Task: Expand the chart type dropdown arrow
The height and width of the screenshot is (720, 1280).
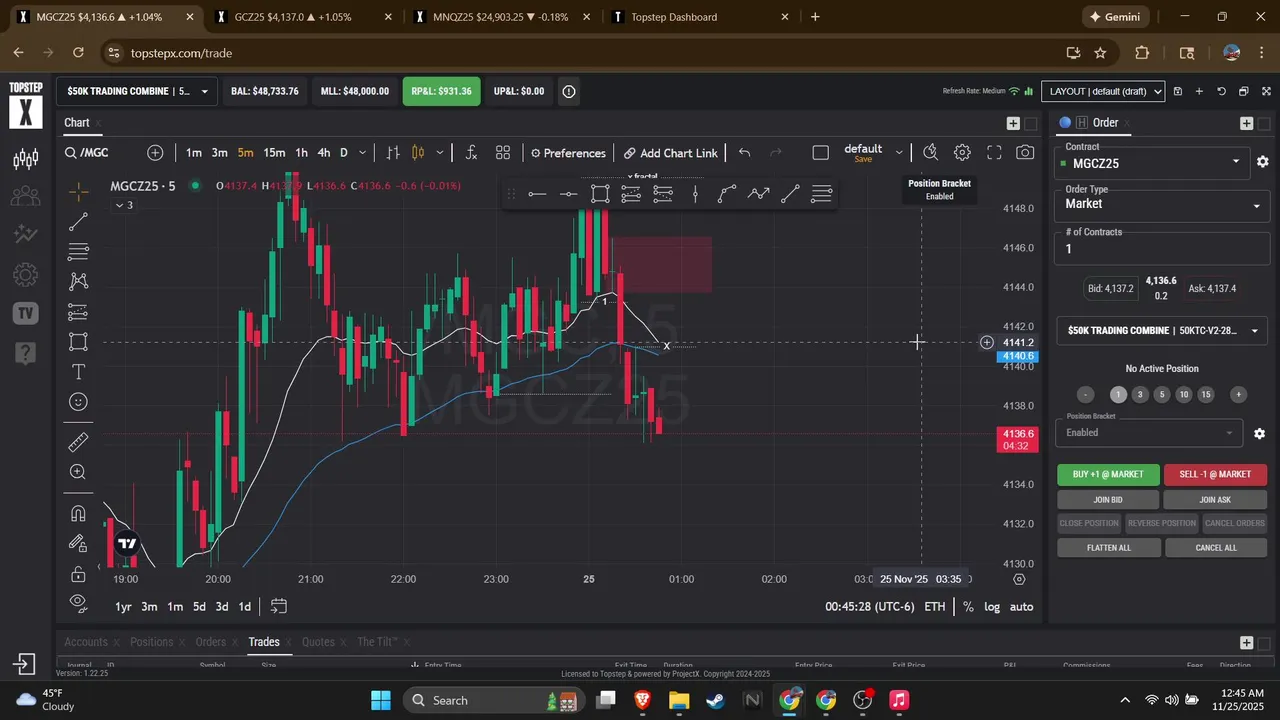Action: tap(440, 153)
